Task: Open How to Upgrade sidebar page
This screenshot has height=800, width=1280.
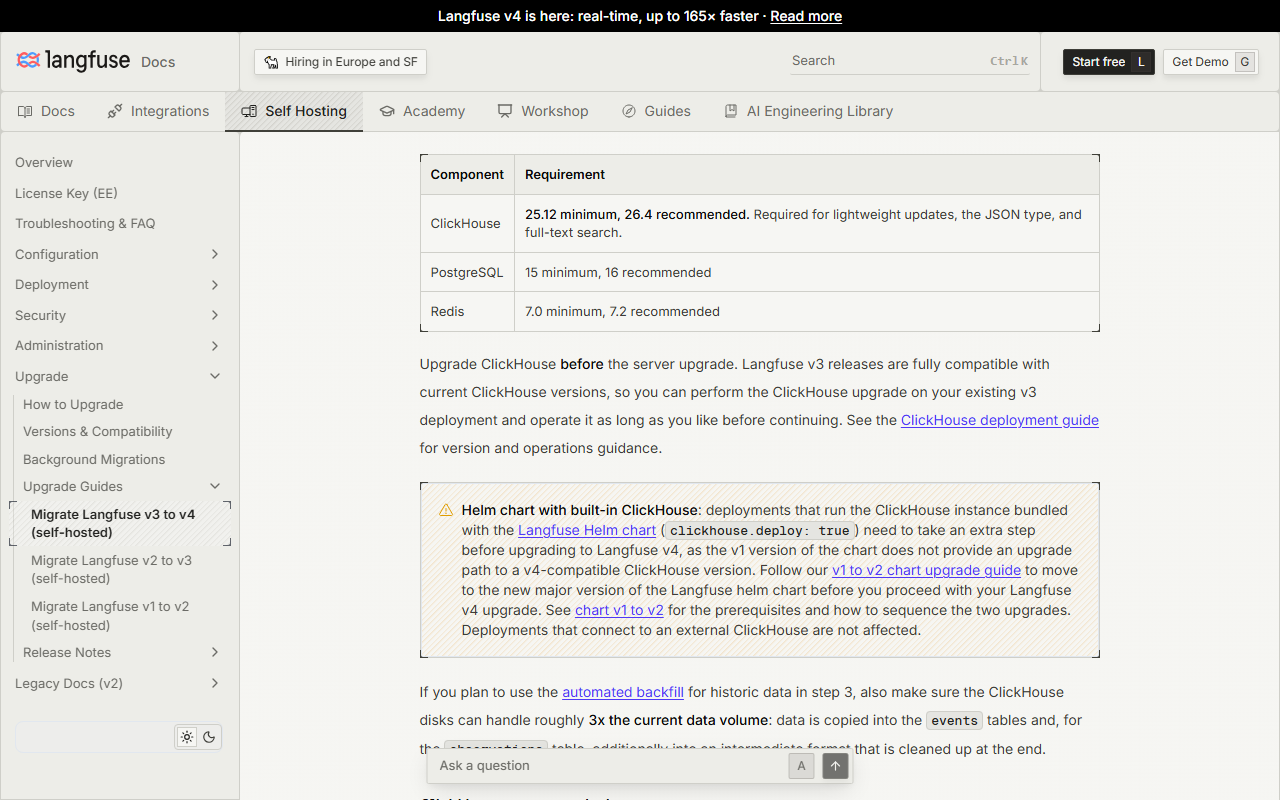Action: pos(73,404)
